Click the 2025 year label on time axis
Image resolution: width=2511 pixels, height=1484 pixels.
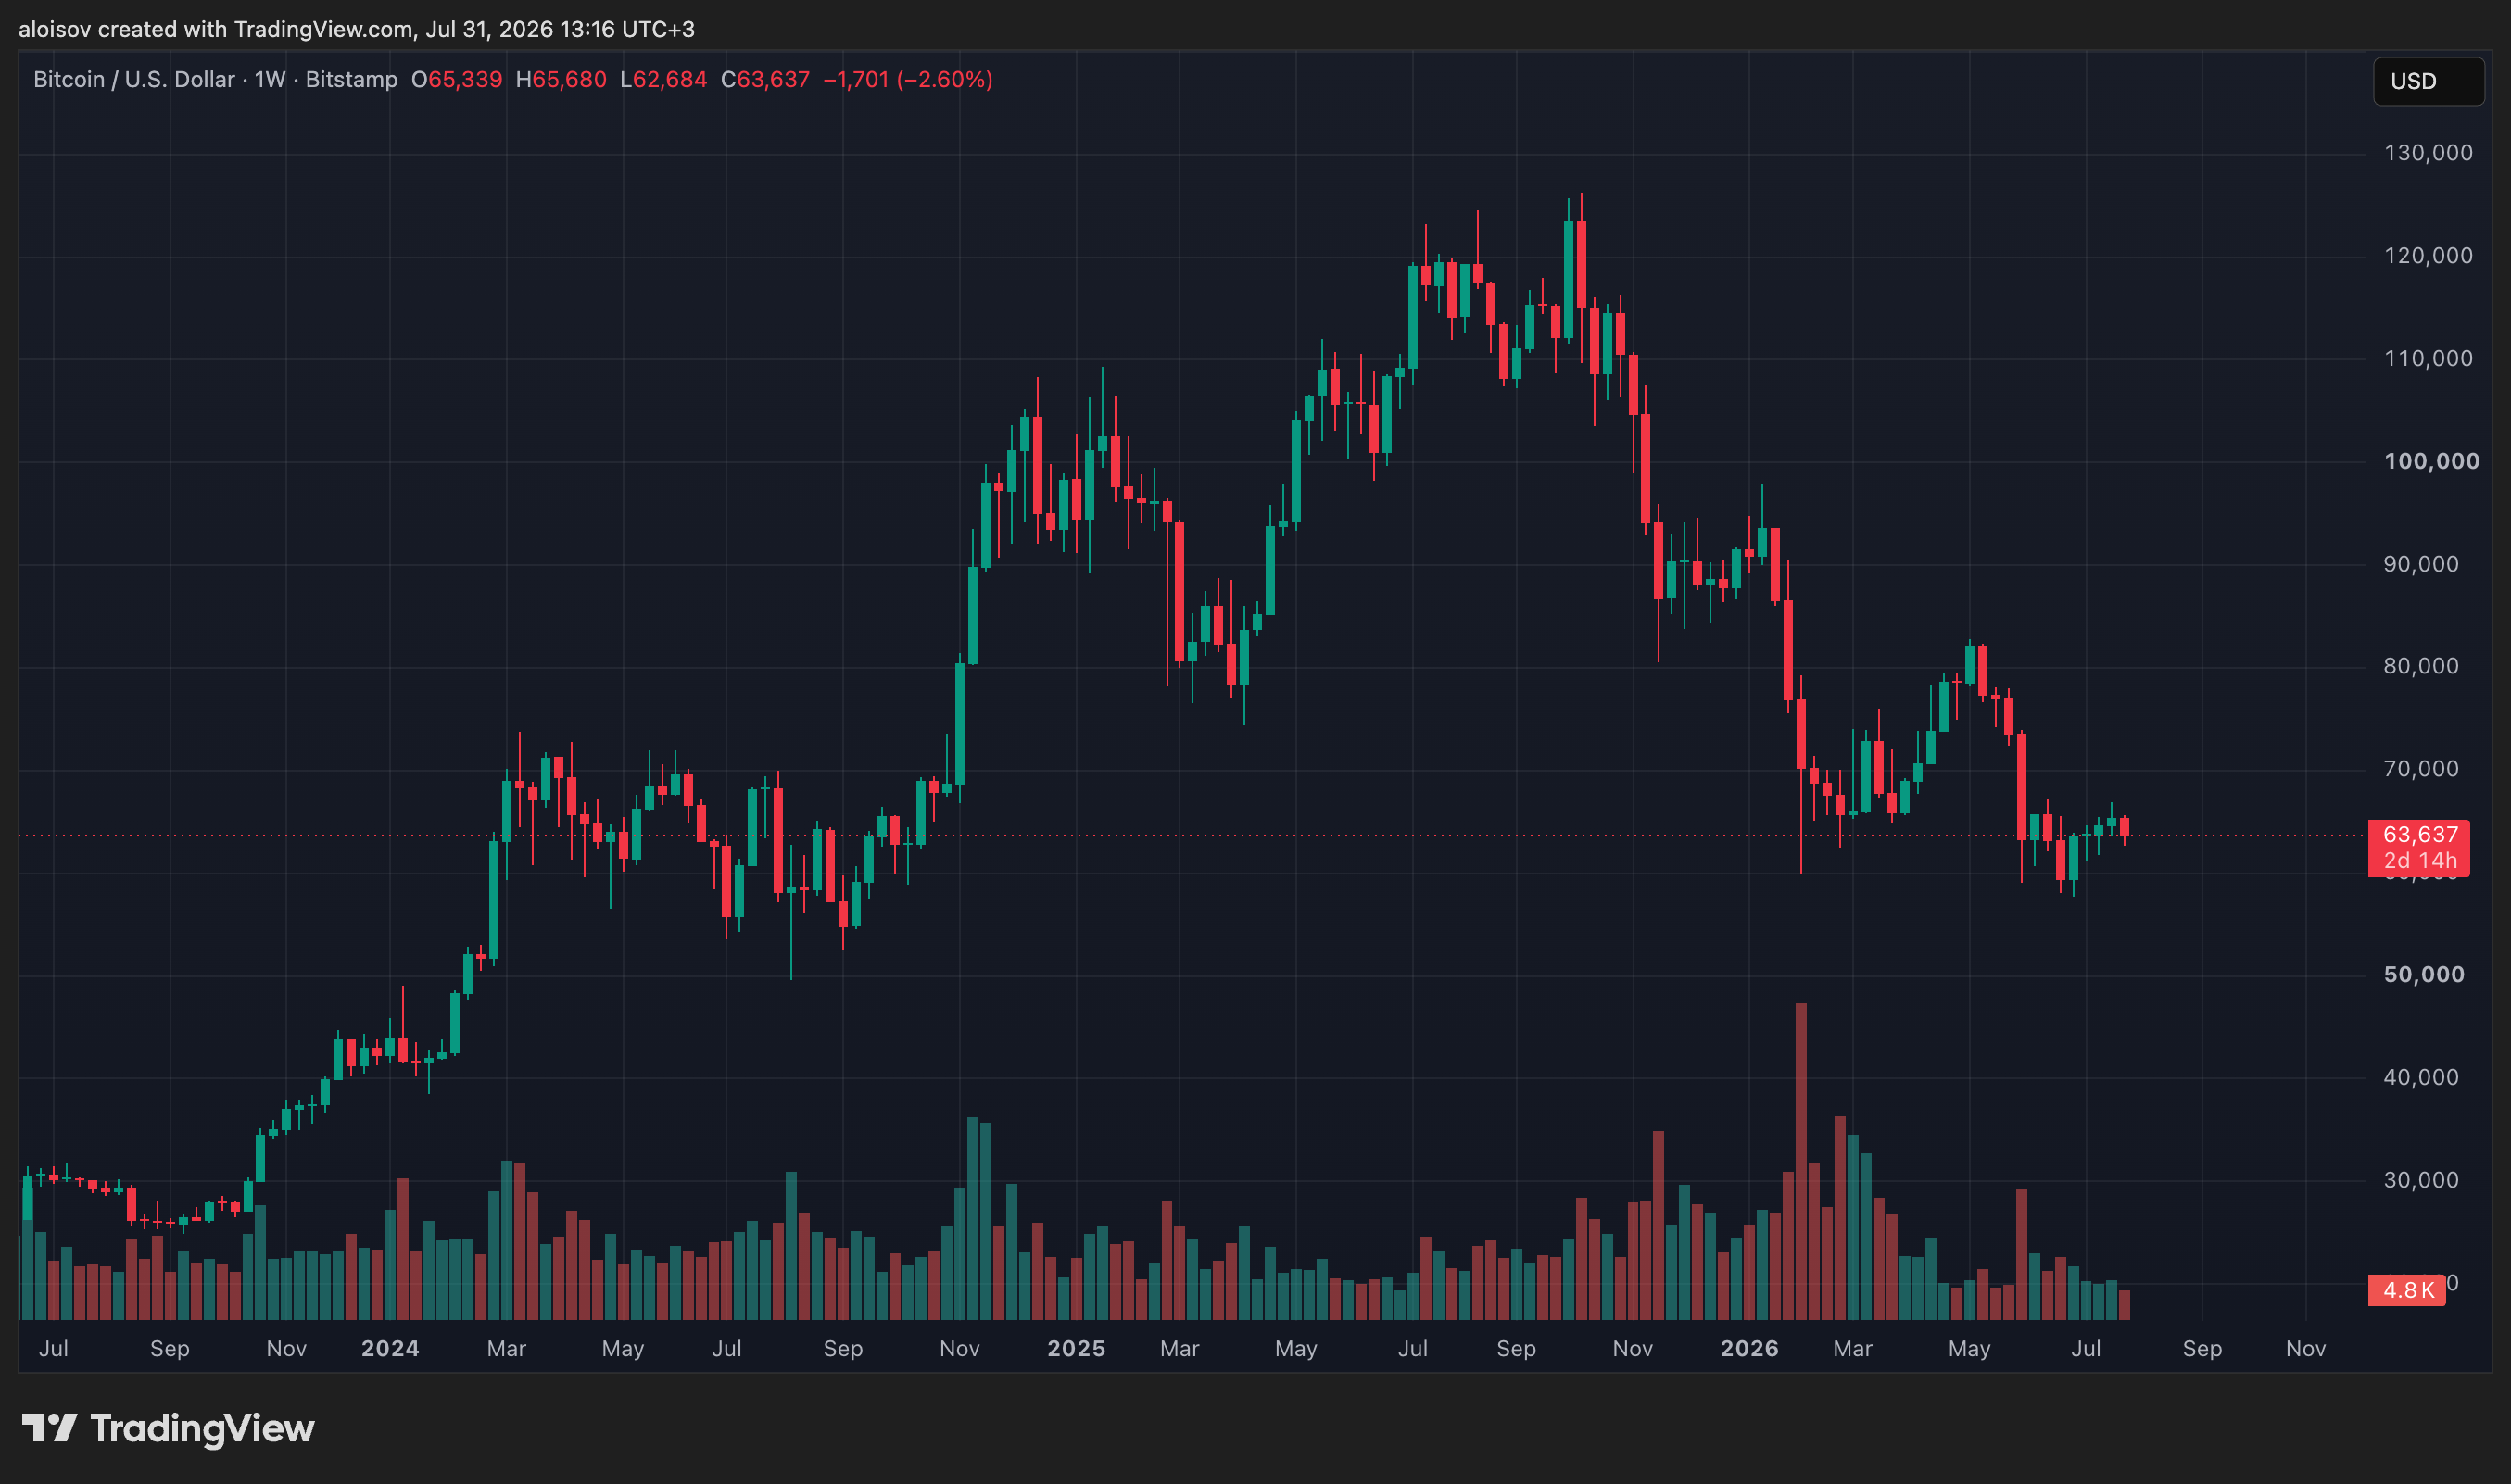(x=1076, y=1348)
